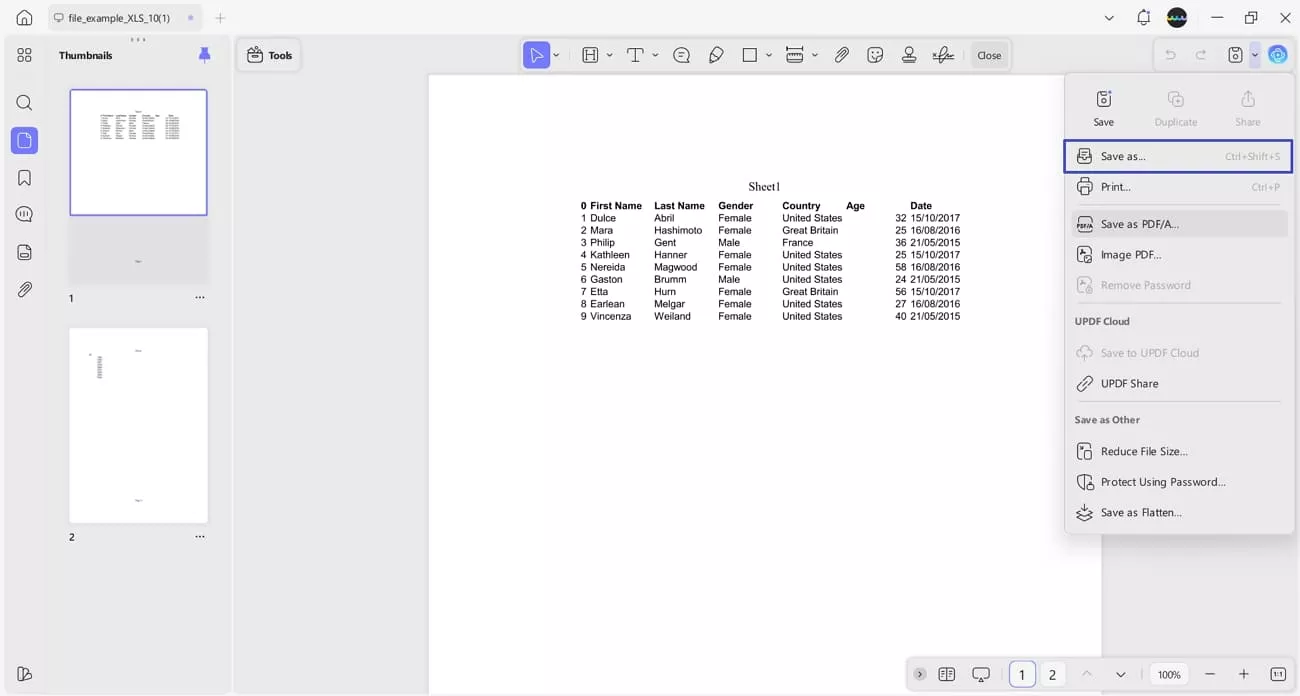Pin the Thumbnails panel
The image size is (1300, 696).
[x=205, y=55]
